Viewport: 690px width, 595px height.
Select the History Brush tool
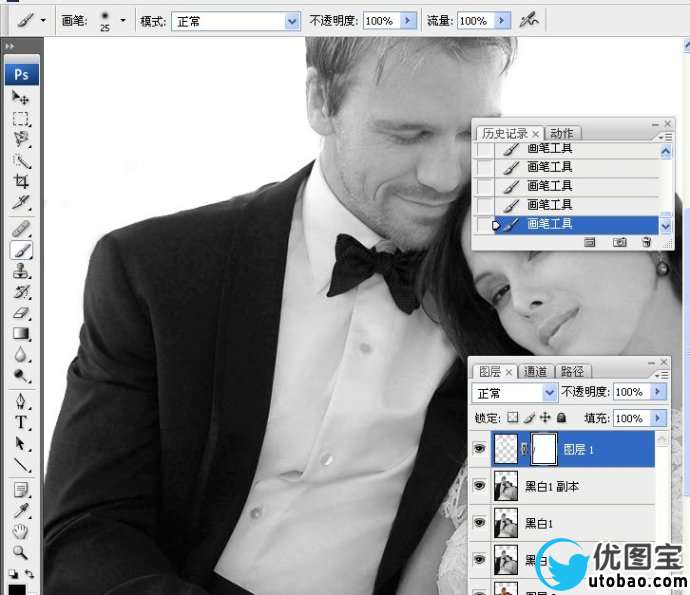coord(20,292)
